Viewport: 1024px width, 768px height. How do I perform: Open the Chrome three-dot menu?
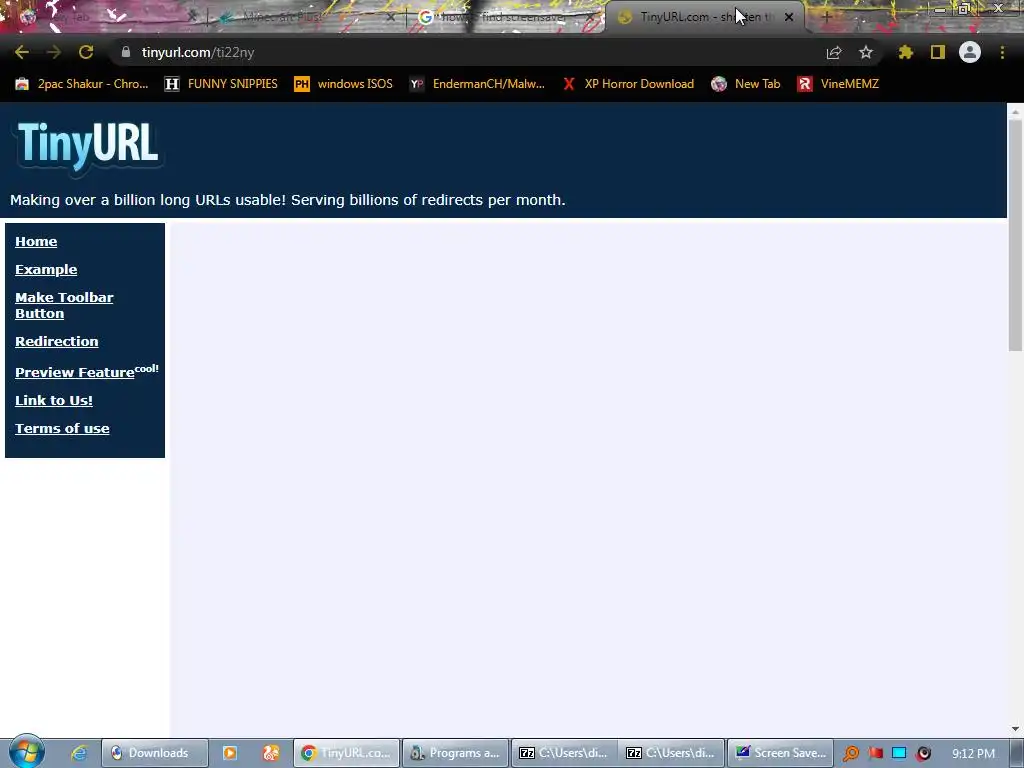[1002, 52]
